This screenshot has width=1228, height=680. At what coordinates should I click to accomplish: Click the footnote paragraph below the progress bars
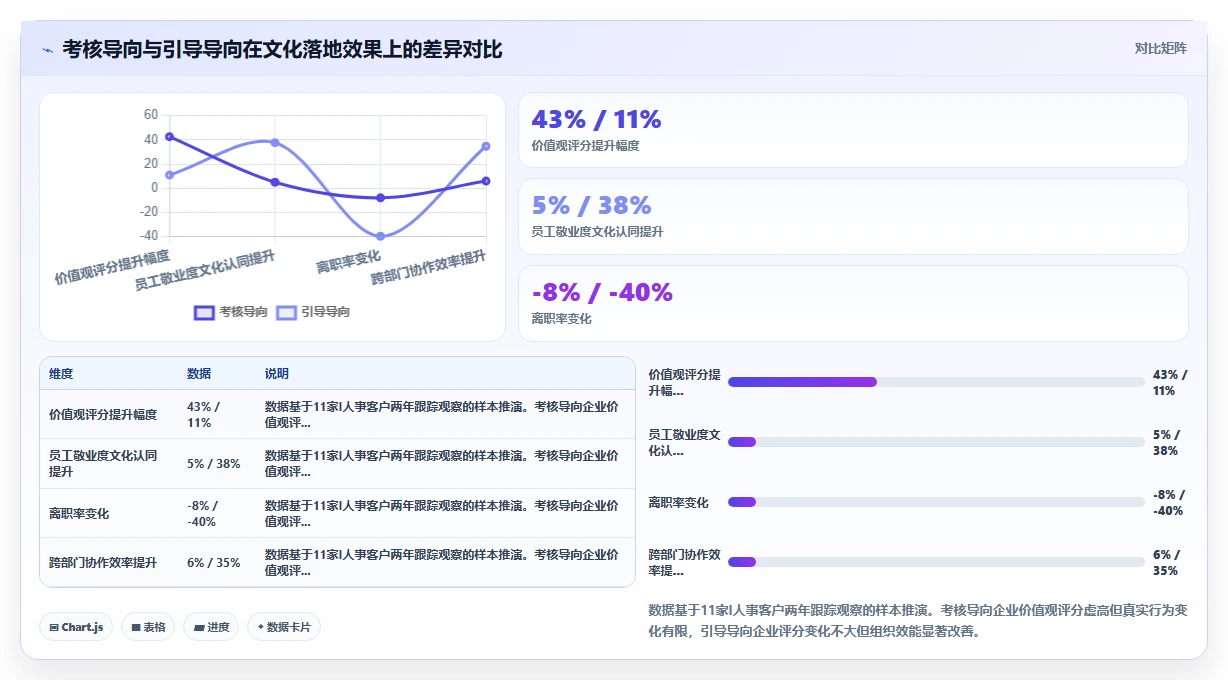[920, 620]
